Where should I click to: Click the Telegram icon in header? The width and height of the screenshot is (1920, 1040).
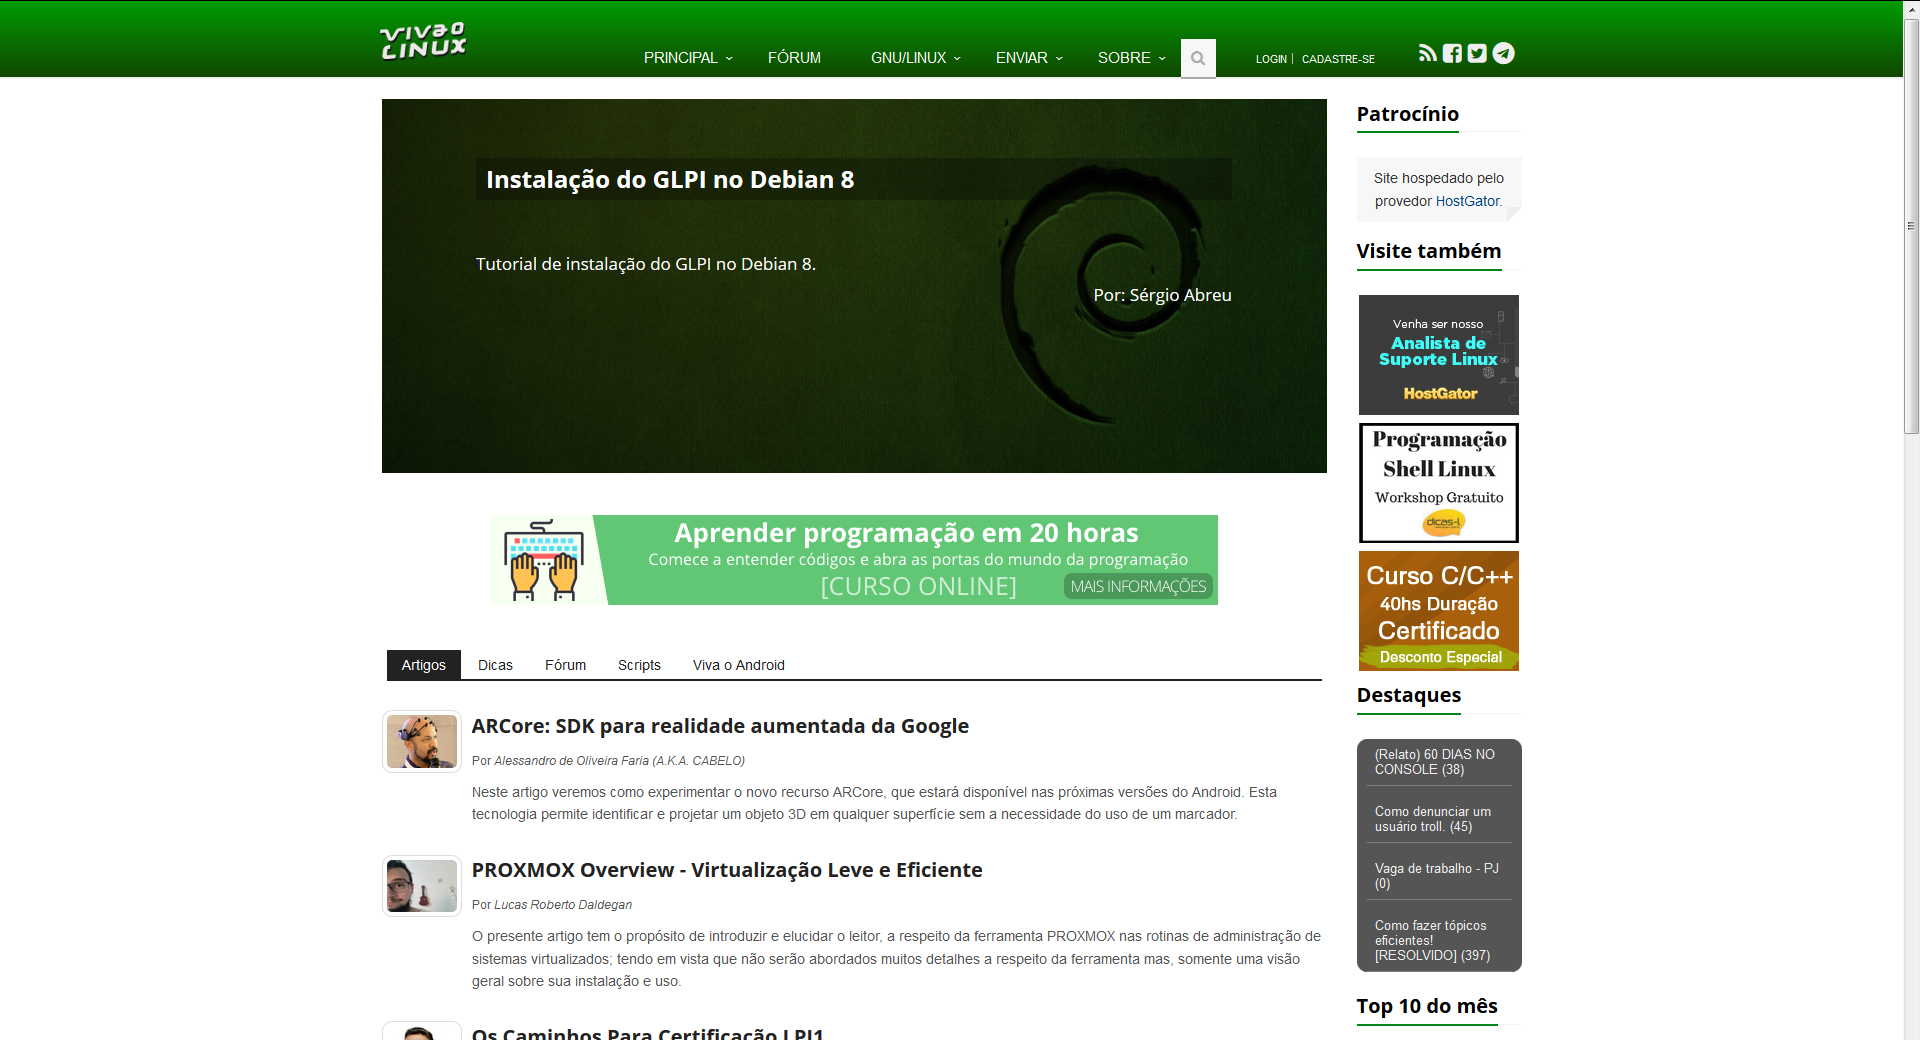coord(1503,53)
